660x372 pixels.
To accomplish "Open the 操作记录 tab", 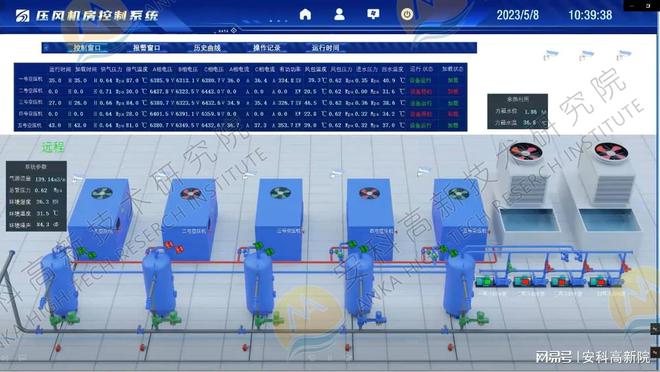I will (x=266, y=48).
